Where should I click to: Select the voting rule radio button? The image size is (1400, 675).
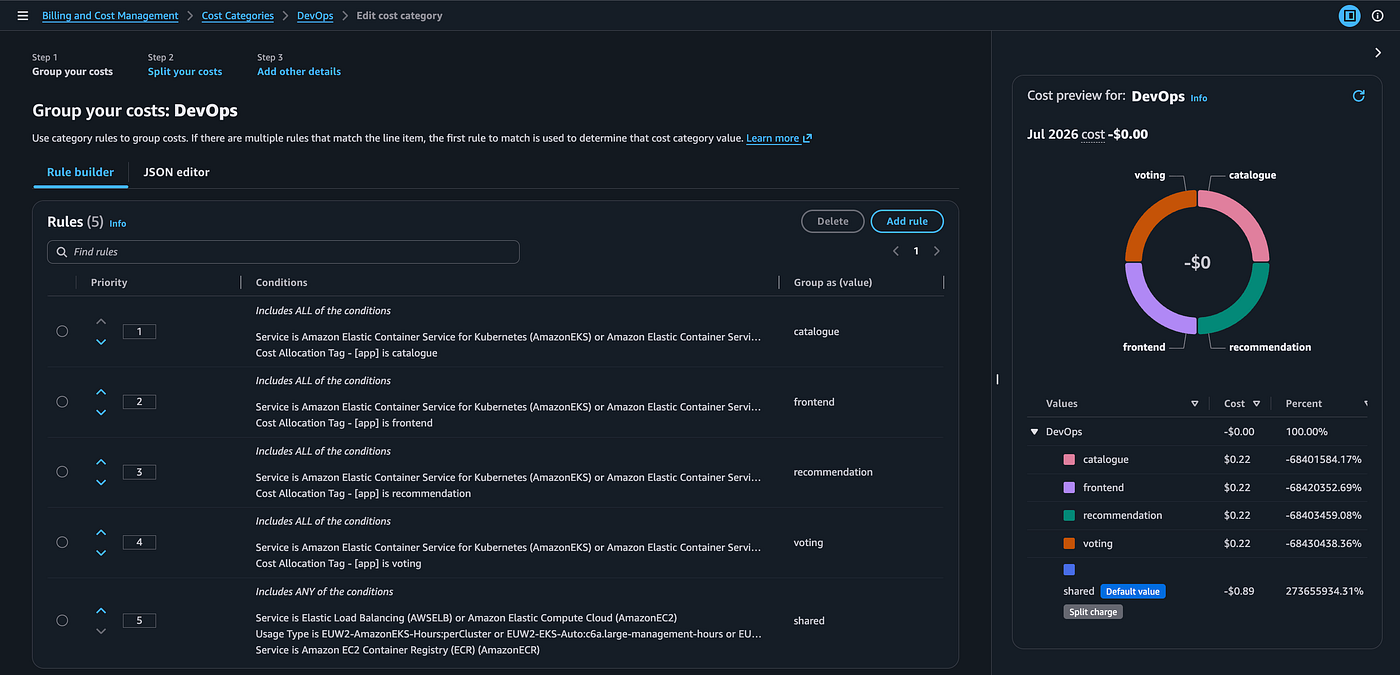(x=62, y=542)
